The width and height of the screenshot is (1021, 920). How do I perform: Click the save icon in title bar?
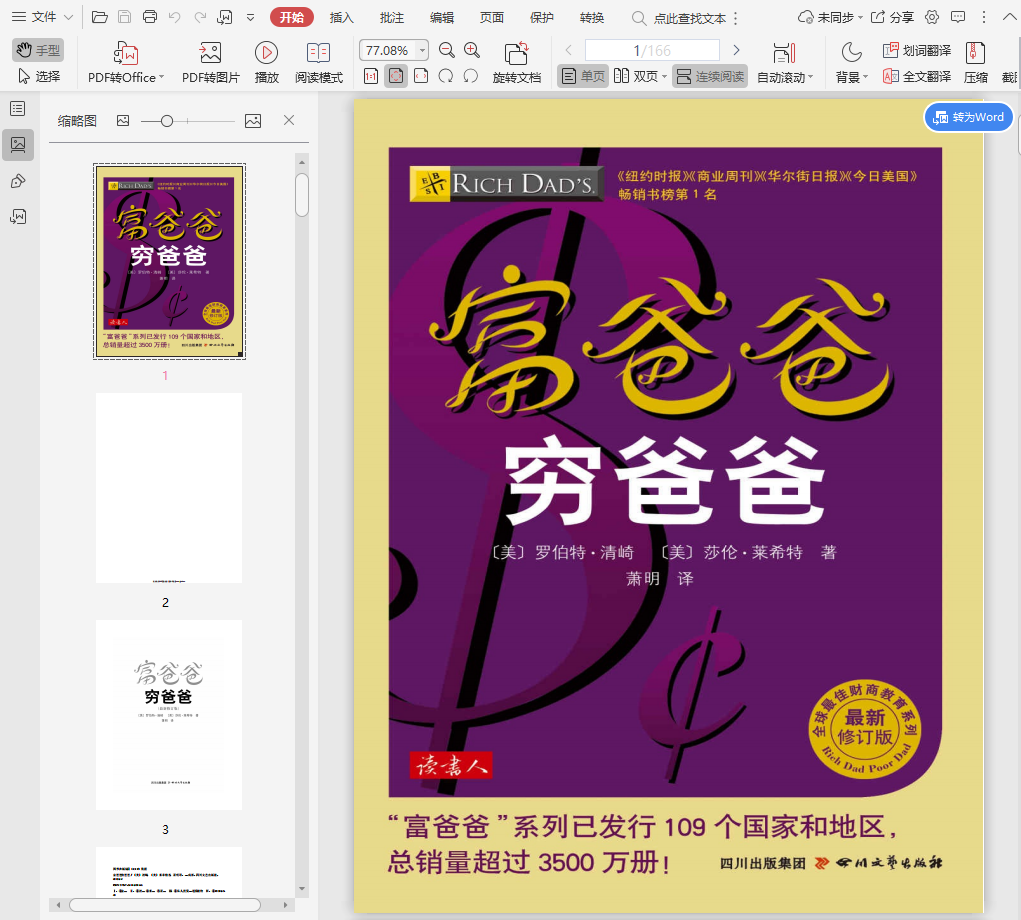(x=124, y=17)
